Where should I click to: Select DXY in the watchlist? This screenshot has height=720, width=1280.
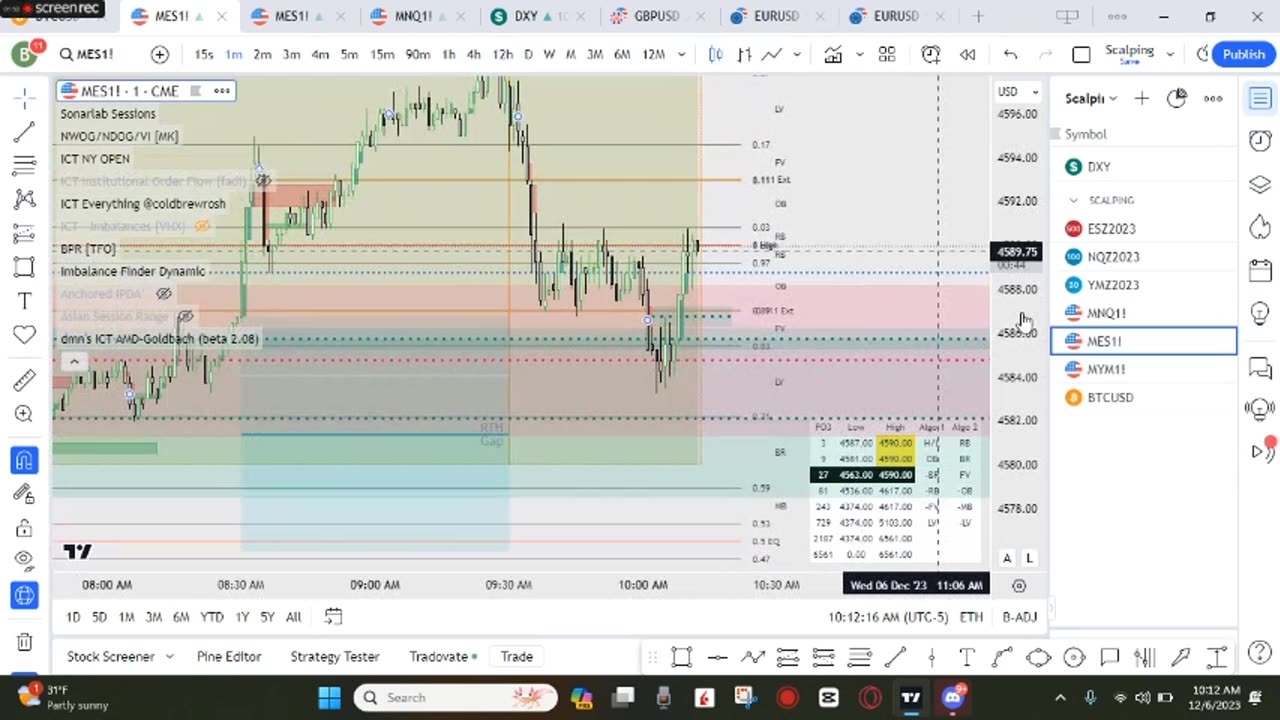point(1143,167)
